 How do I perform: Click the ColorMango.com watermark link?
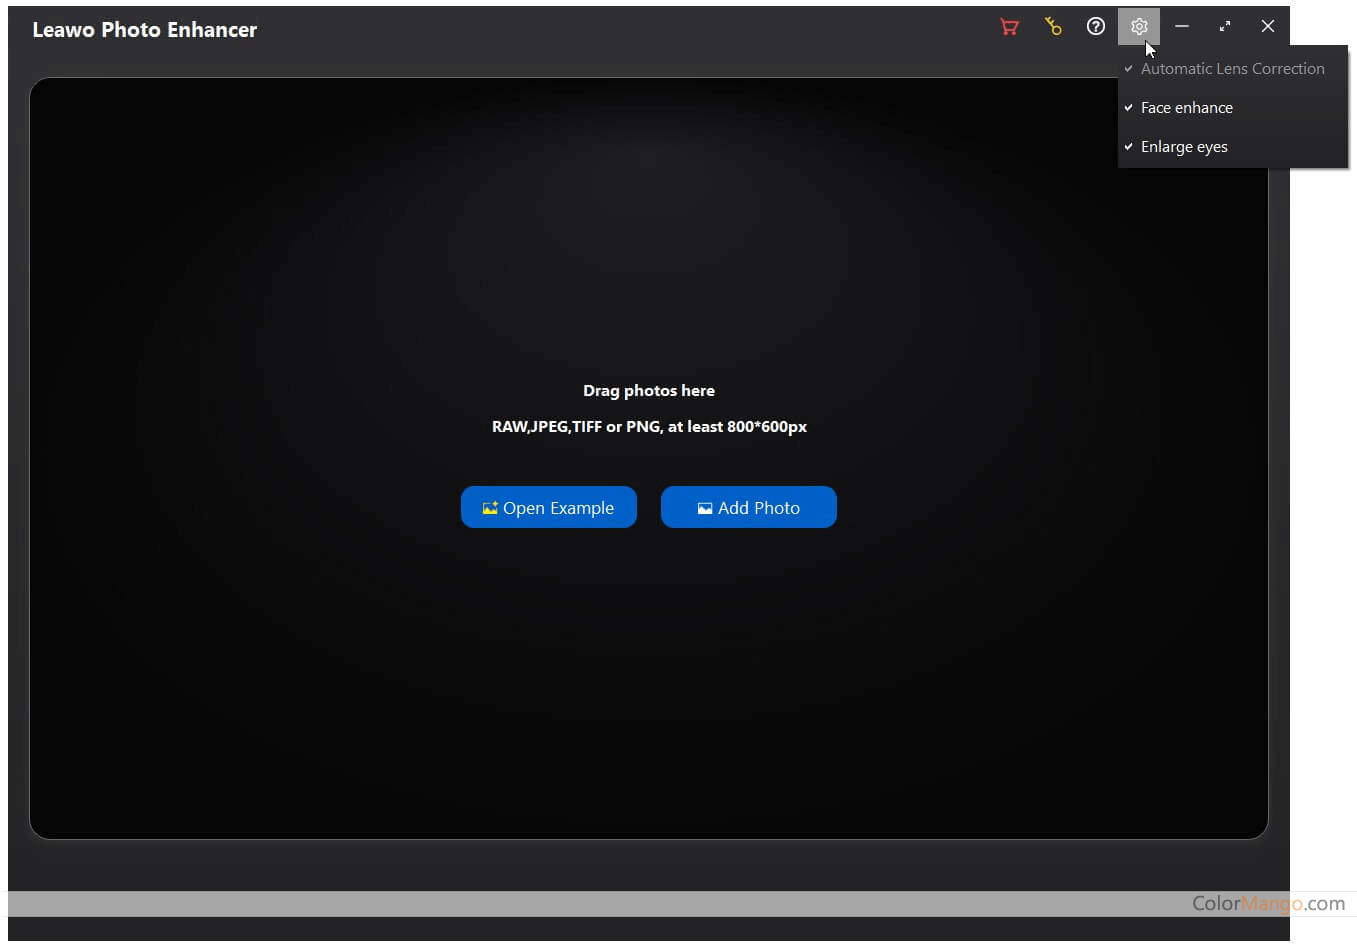(1268, 904)
